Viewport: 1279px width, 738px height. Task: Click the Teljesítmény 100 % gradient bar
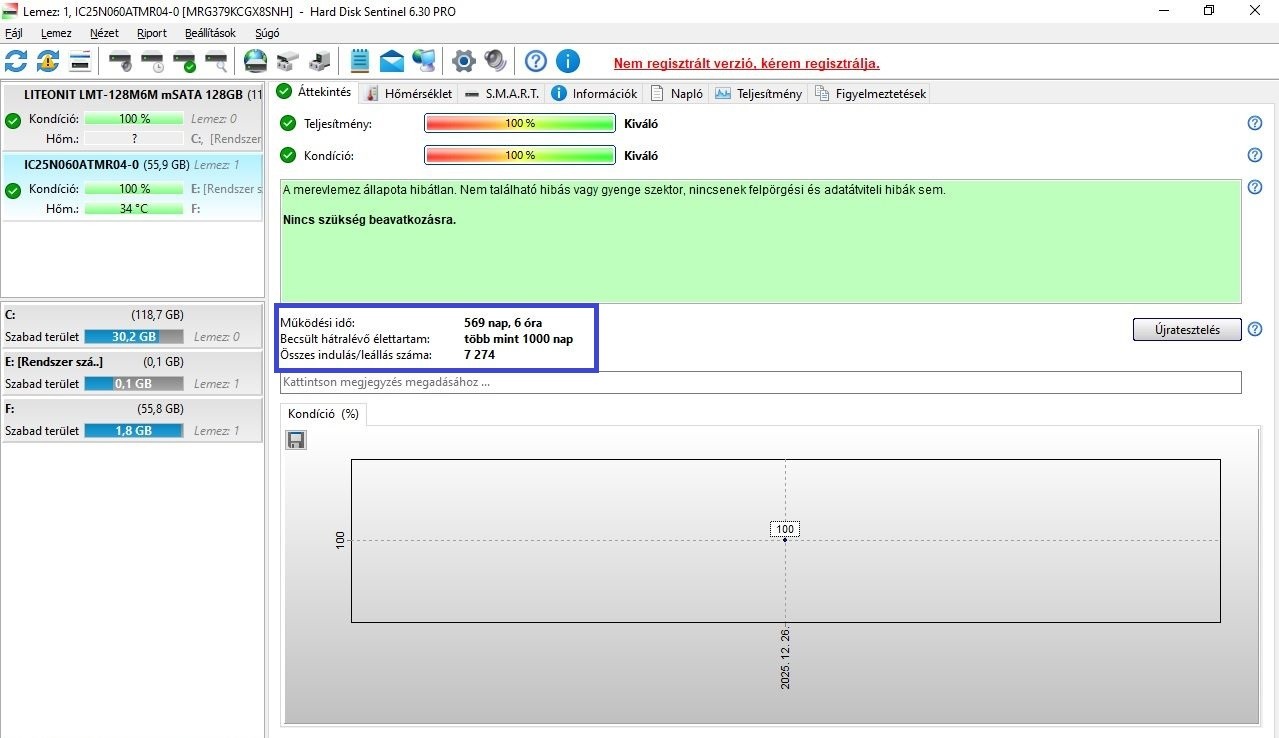(x=520, y=124)
